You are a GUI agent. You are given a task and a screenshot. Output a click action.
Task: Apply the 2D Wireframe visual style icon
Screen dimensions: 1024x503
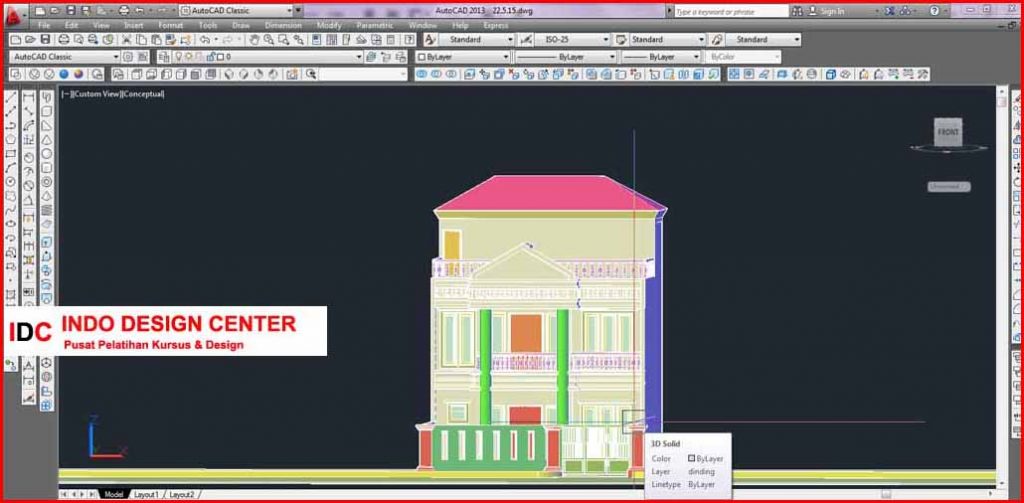tap(18, 74)
